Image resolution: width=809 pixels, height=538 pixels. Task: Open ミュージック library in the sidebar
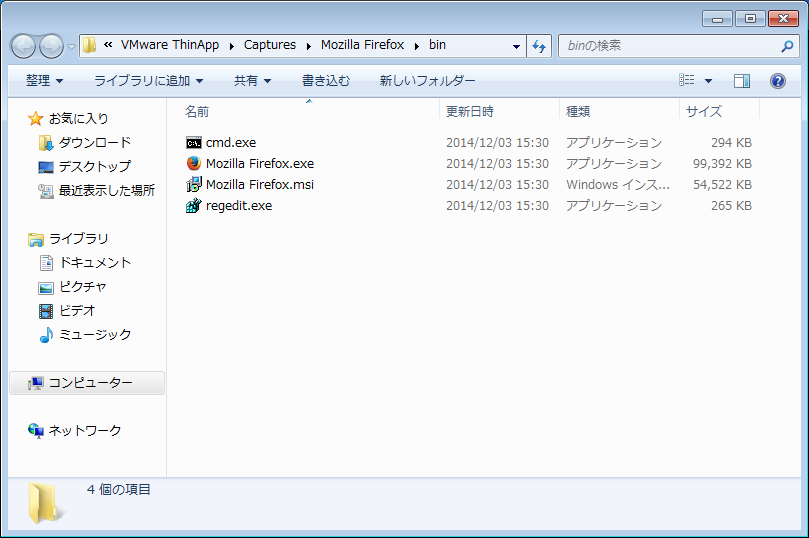pyautogui.click(x=95, y=335)
